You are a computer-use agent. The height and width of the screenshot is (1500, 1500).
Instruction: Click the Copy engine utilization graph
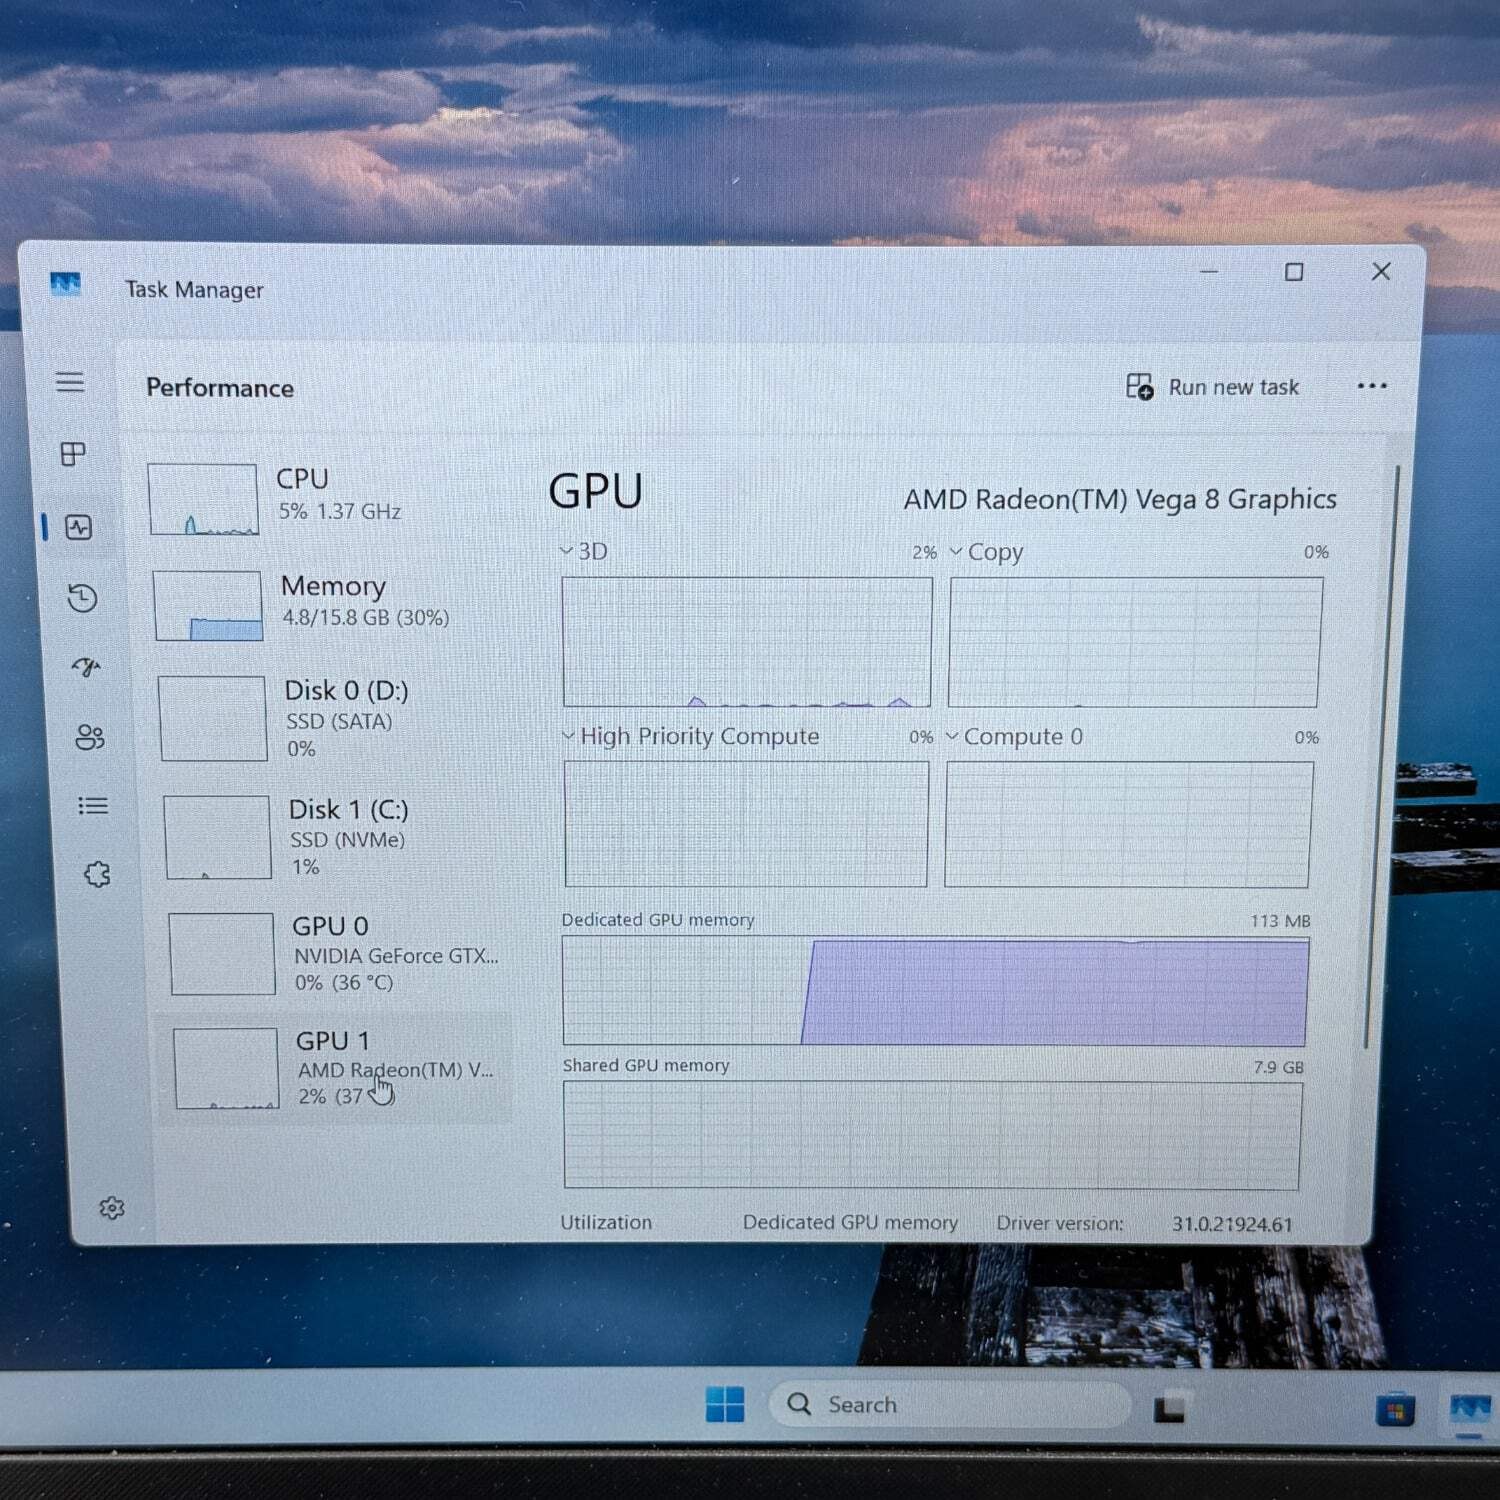click(x=1135, y=642)
